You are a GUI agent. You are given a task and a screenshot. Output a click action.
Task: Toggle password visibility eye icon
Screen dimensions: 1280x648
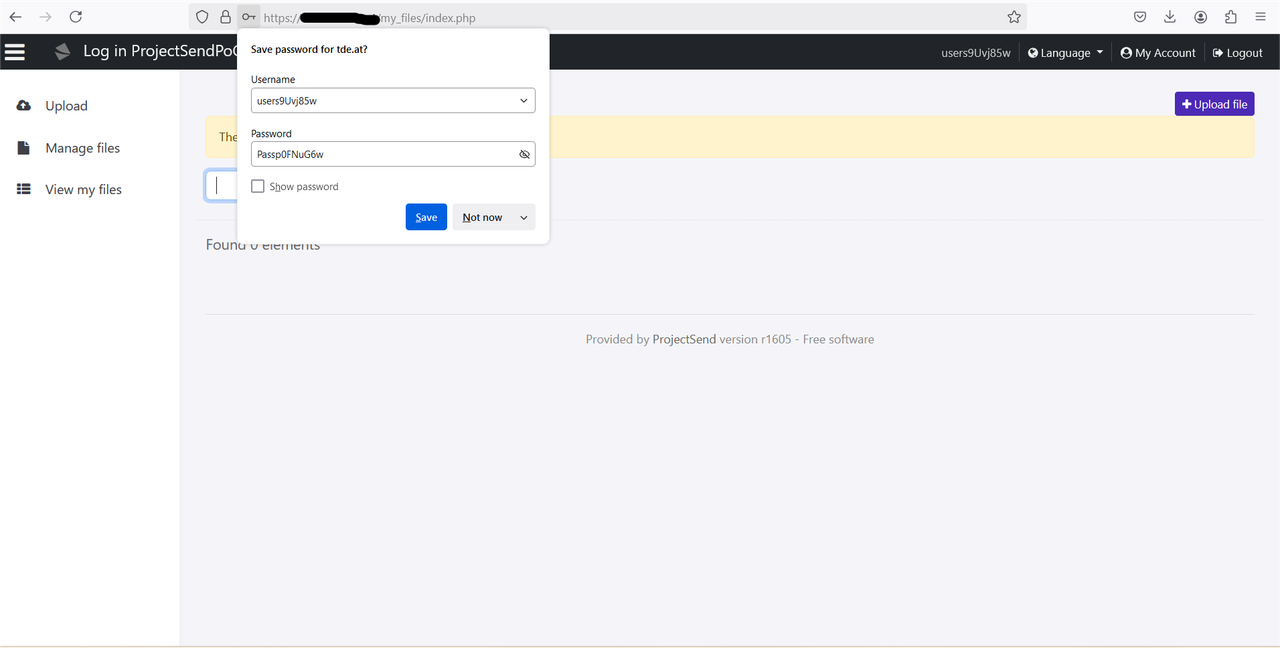click(524, 154)
